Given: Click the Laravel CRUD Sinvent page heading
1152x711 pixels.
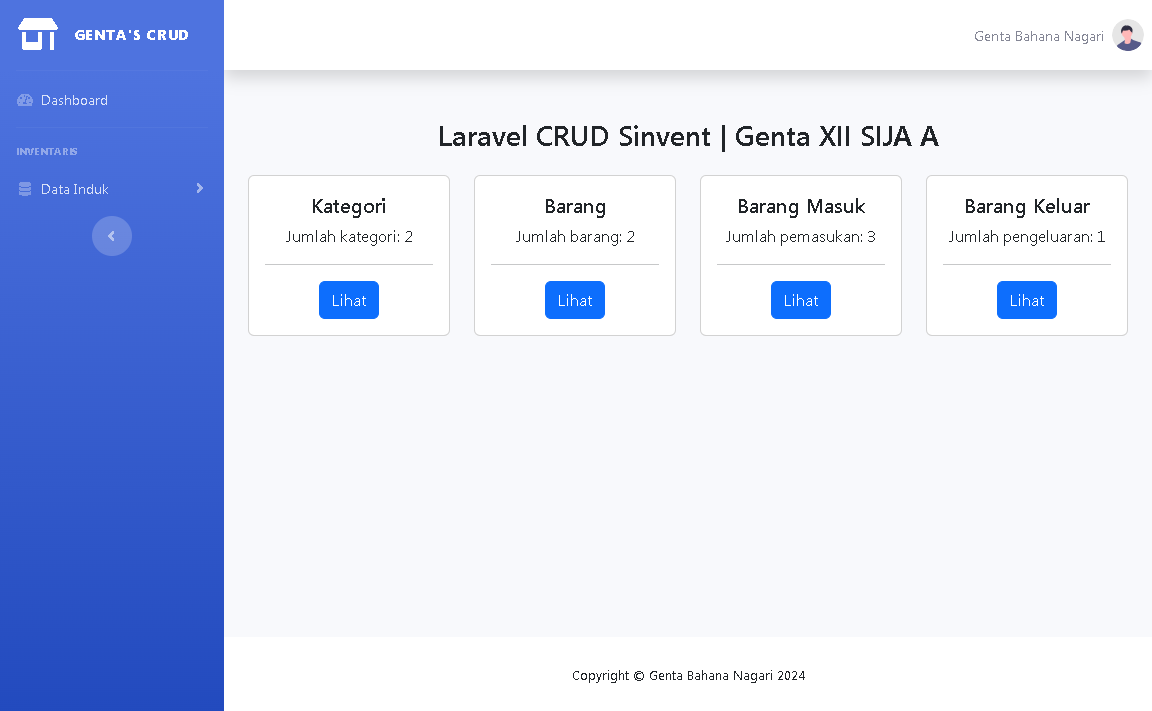Looking at the screenshot, I should pos(688,136).
